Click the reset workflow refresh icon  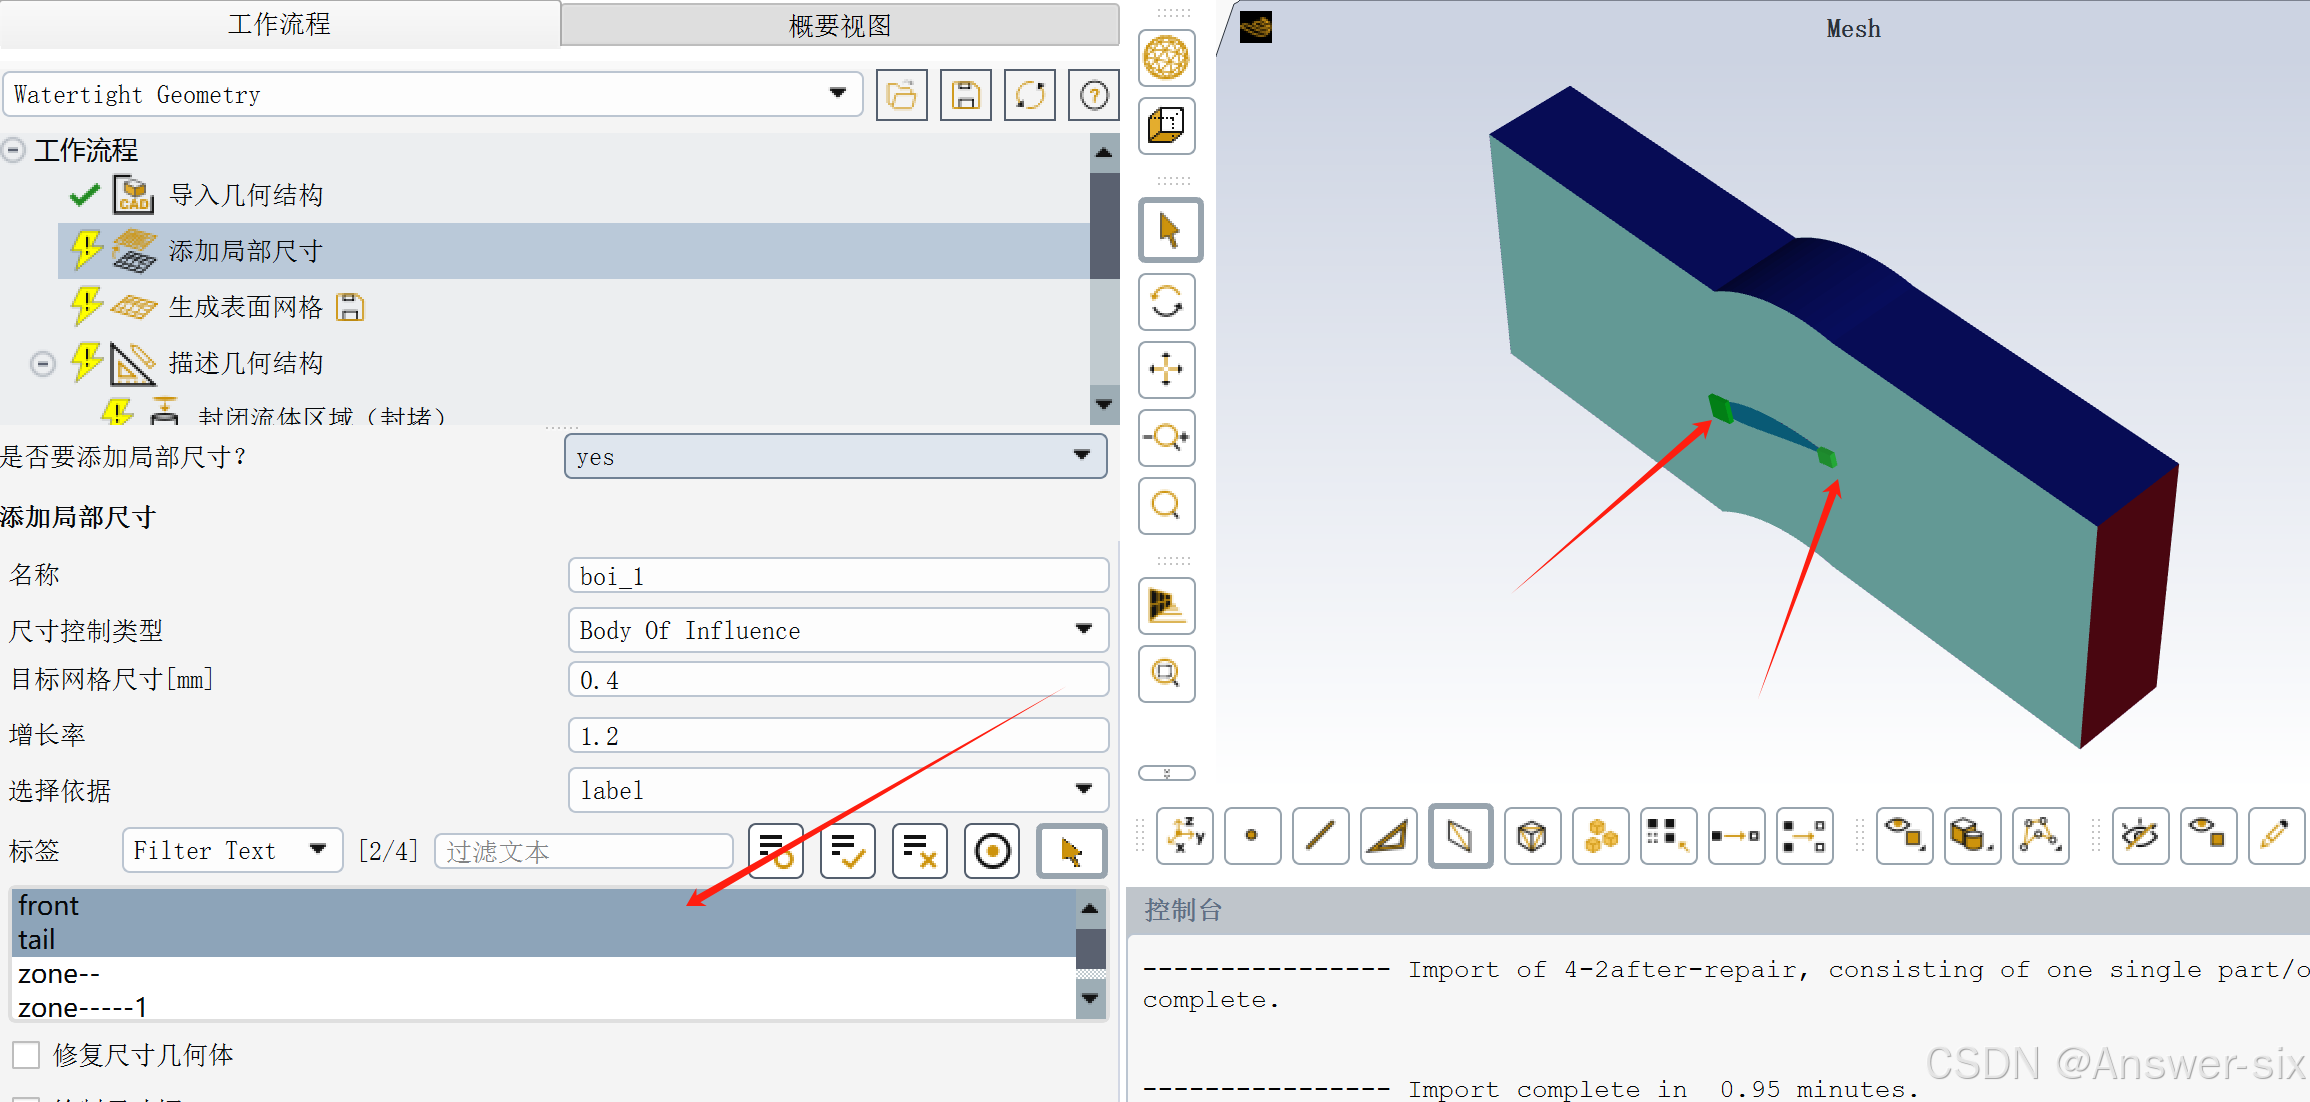coord(1029,96)
